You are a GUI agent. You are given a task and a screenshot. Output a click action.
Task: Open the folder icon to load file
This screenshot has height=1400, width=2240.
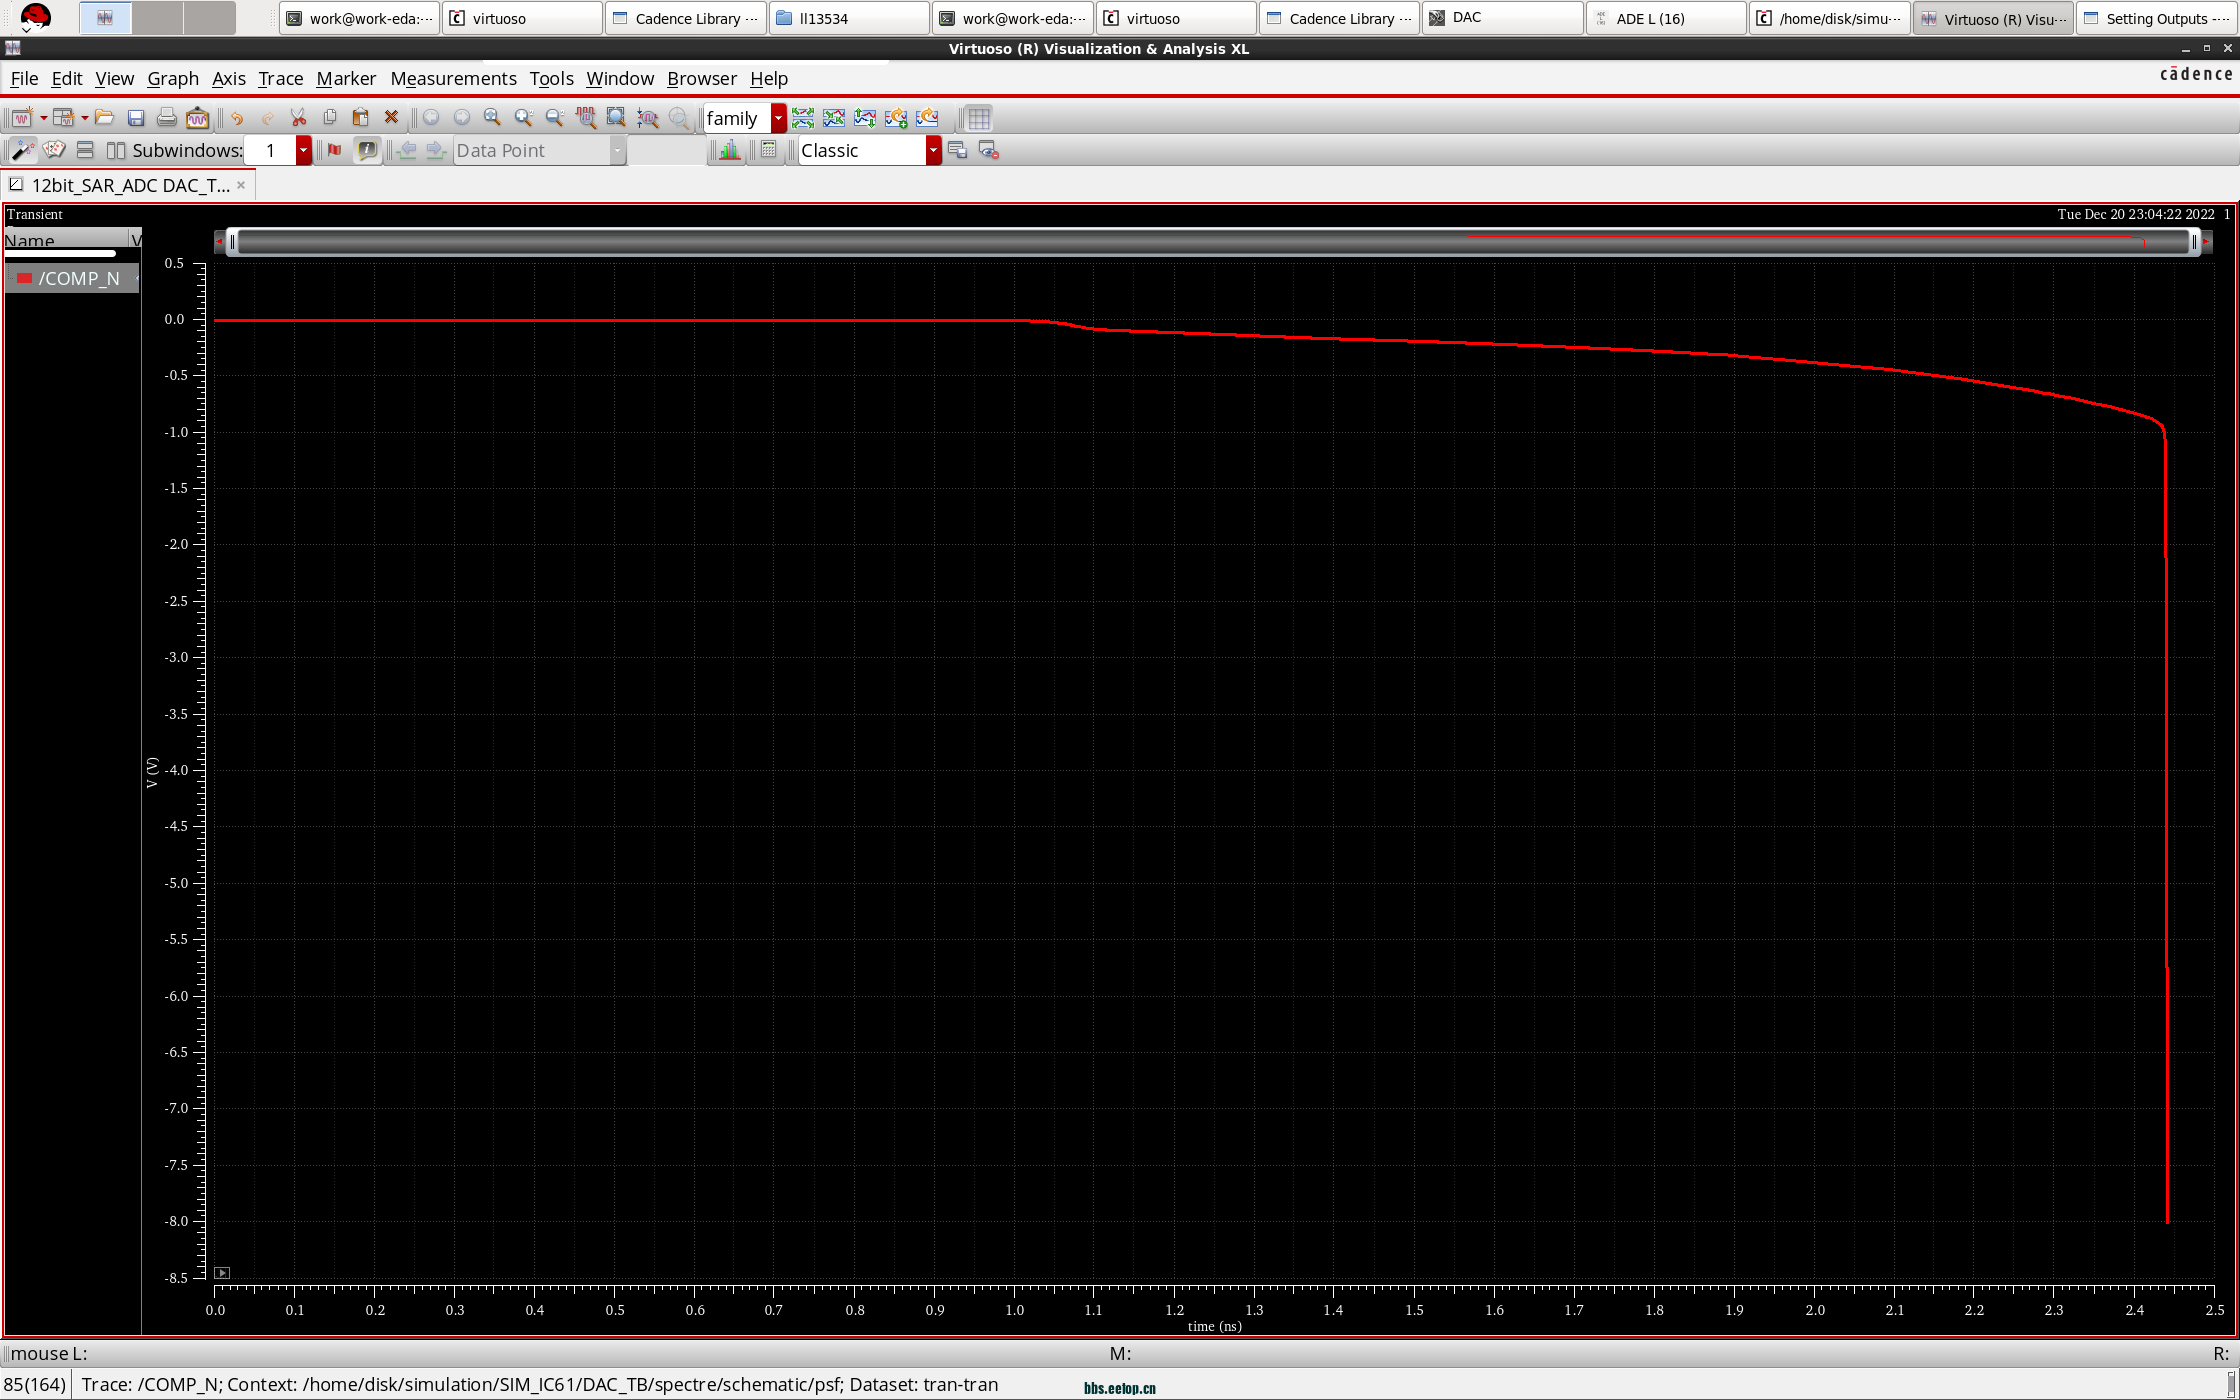104,118
